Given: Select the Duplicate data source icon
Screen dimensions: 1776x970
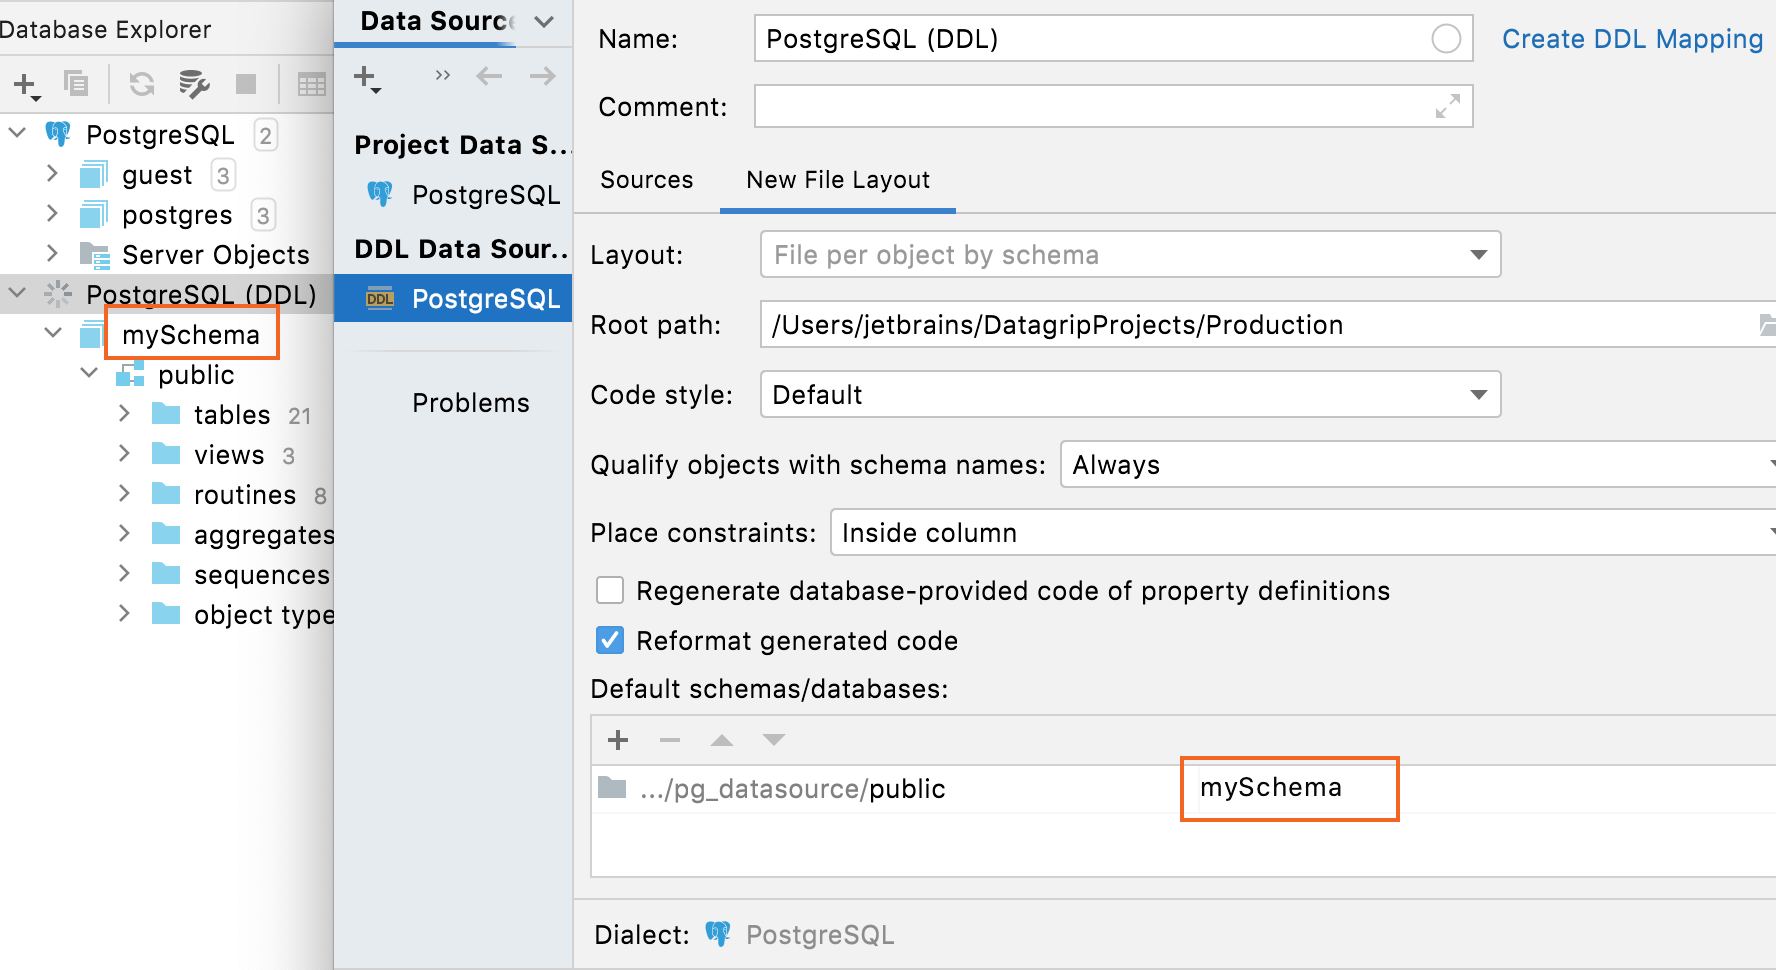Looking at the screenshot, I should pyautogui.click(x=77, y=85).
